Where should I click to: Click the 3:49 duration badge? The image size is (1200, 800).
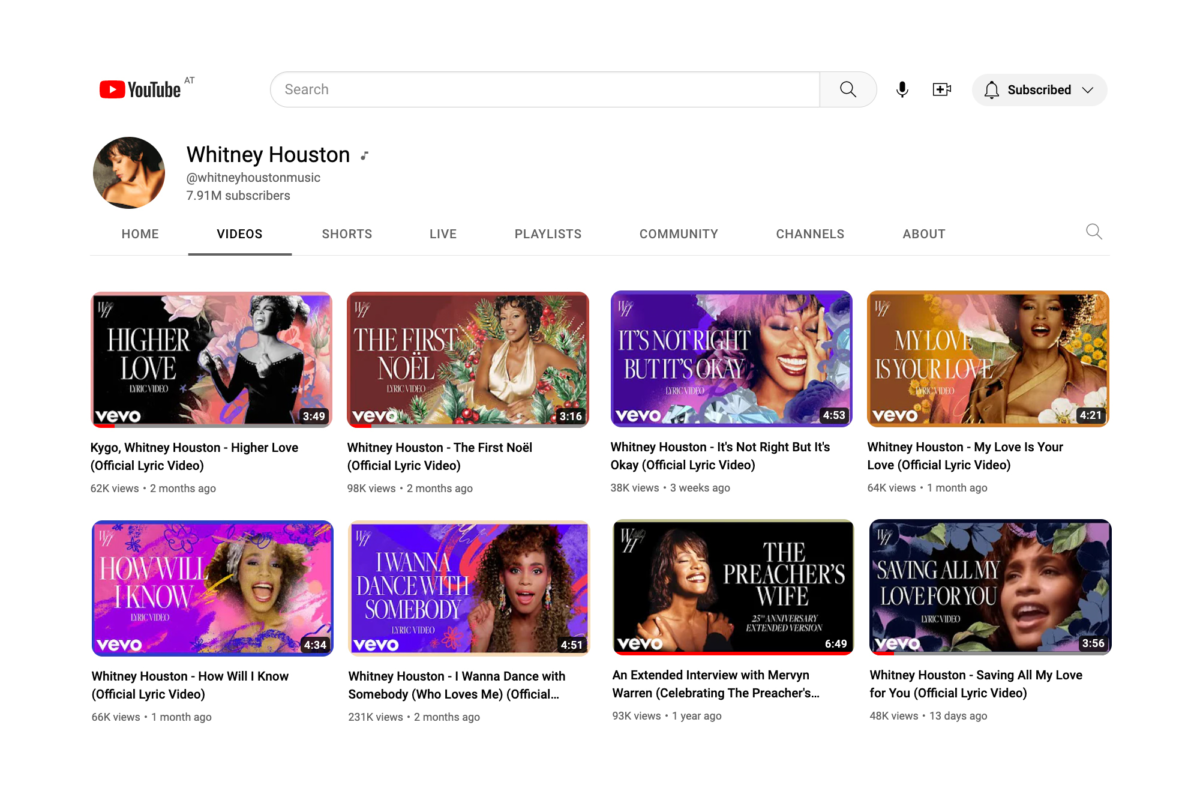(314, 416)
